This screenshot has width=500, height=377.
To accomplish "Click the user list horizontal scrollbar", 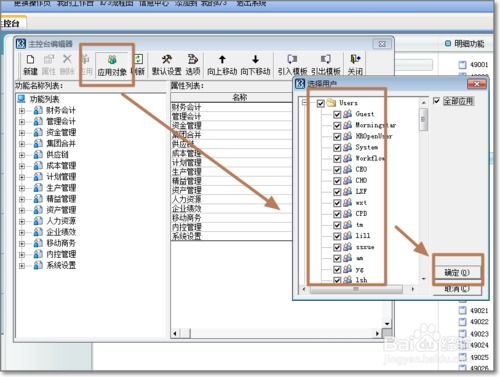I will 358,289.
